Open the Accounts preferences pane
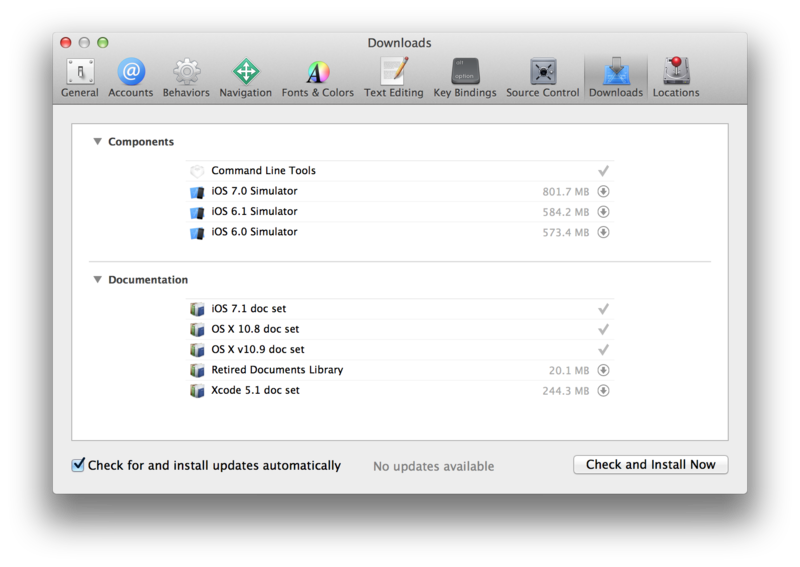The width and height of the screenshot is (800, 567). click(131, 78)
